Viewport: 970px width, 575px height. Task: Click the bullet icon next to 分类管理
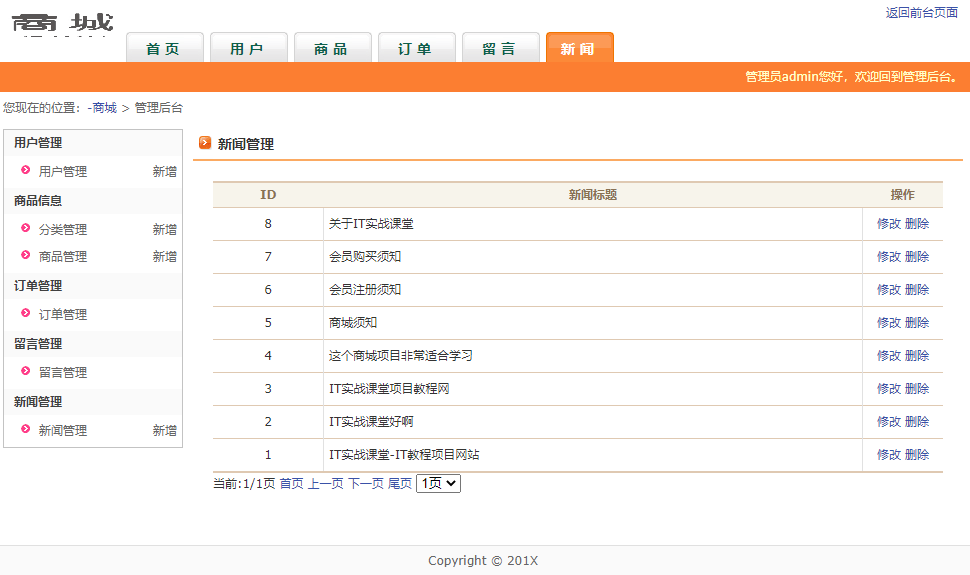[x=25, y=228]
